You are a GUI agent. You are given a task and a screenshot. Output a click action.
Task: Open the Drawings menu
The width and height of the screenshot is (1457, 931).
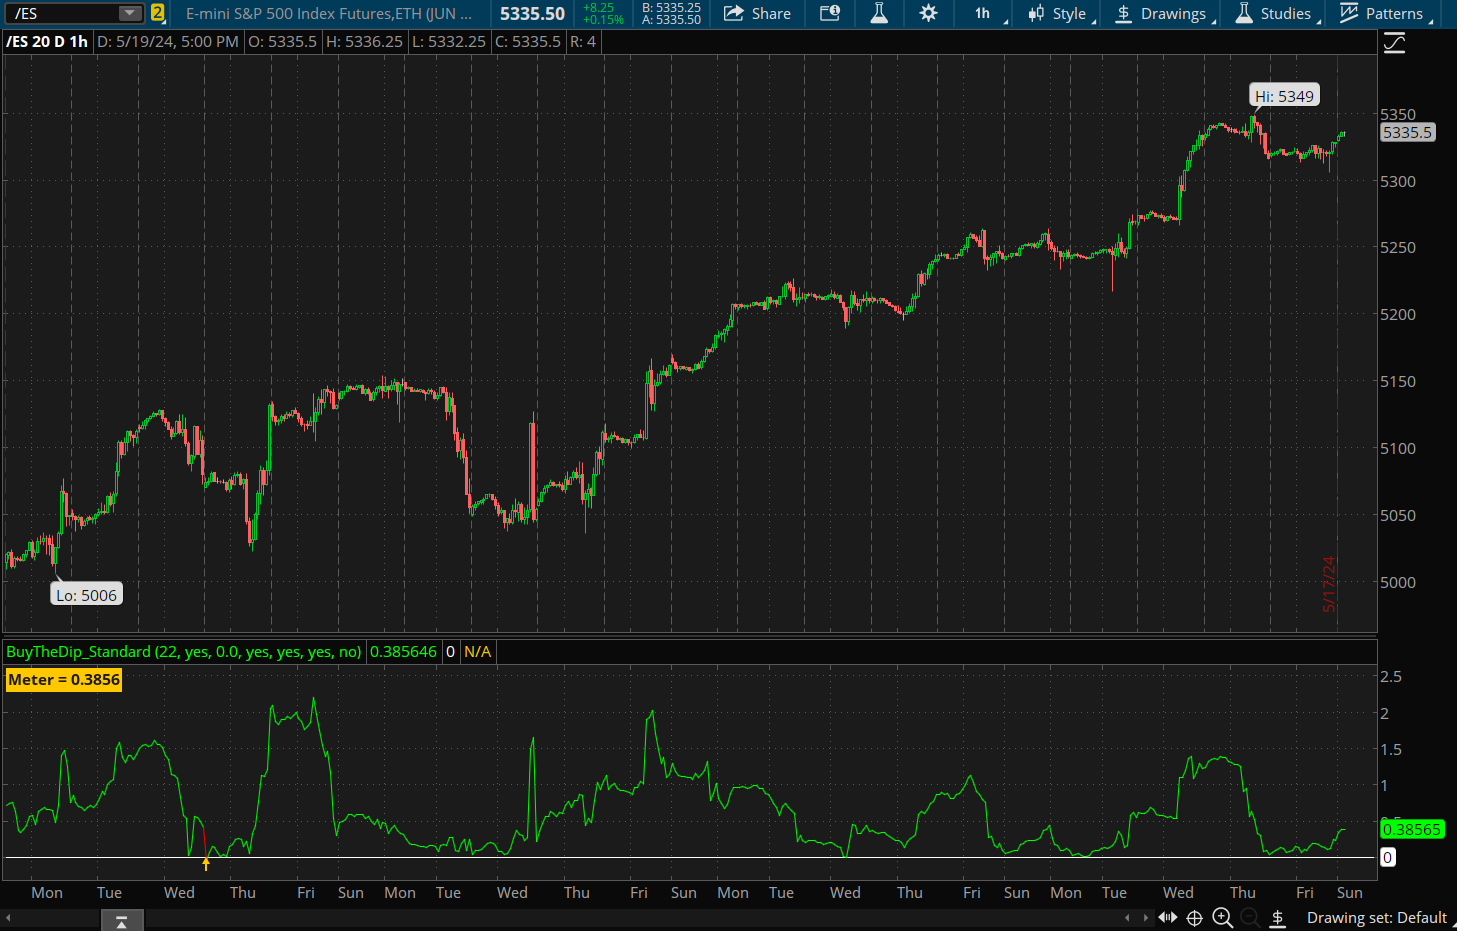coord(1163,13)
